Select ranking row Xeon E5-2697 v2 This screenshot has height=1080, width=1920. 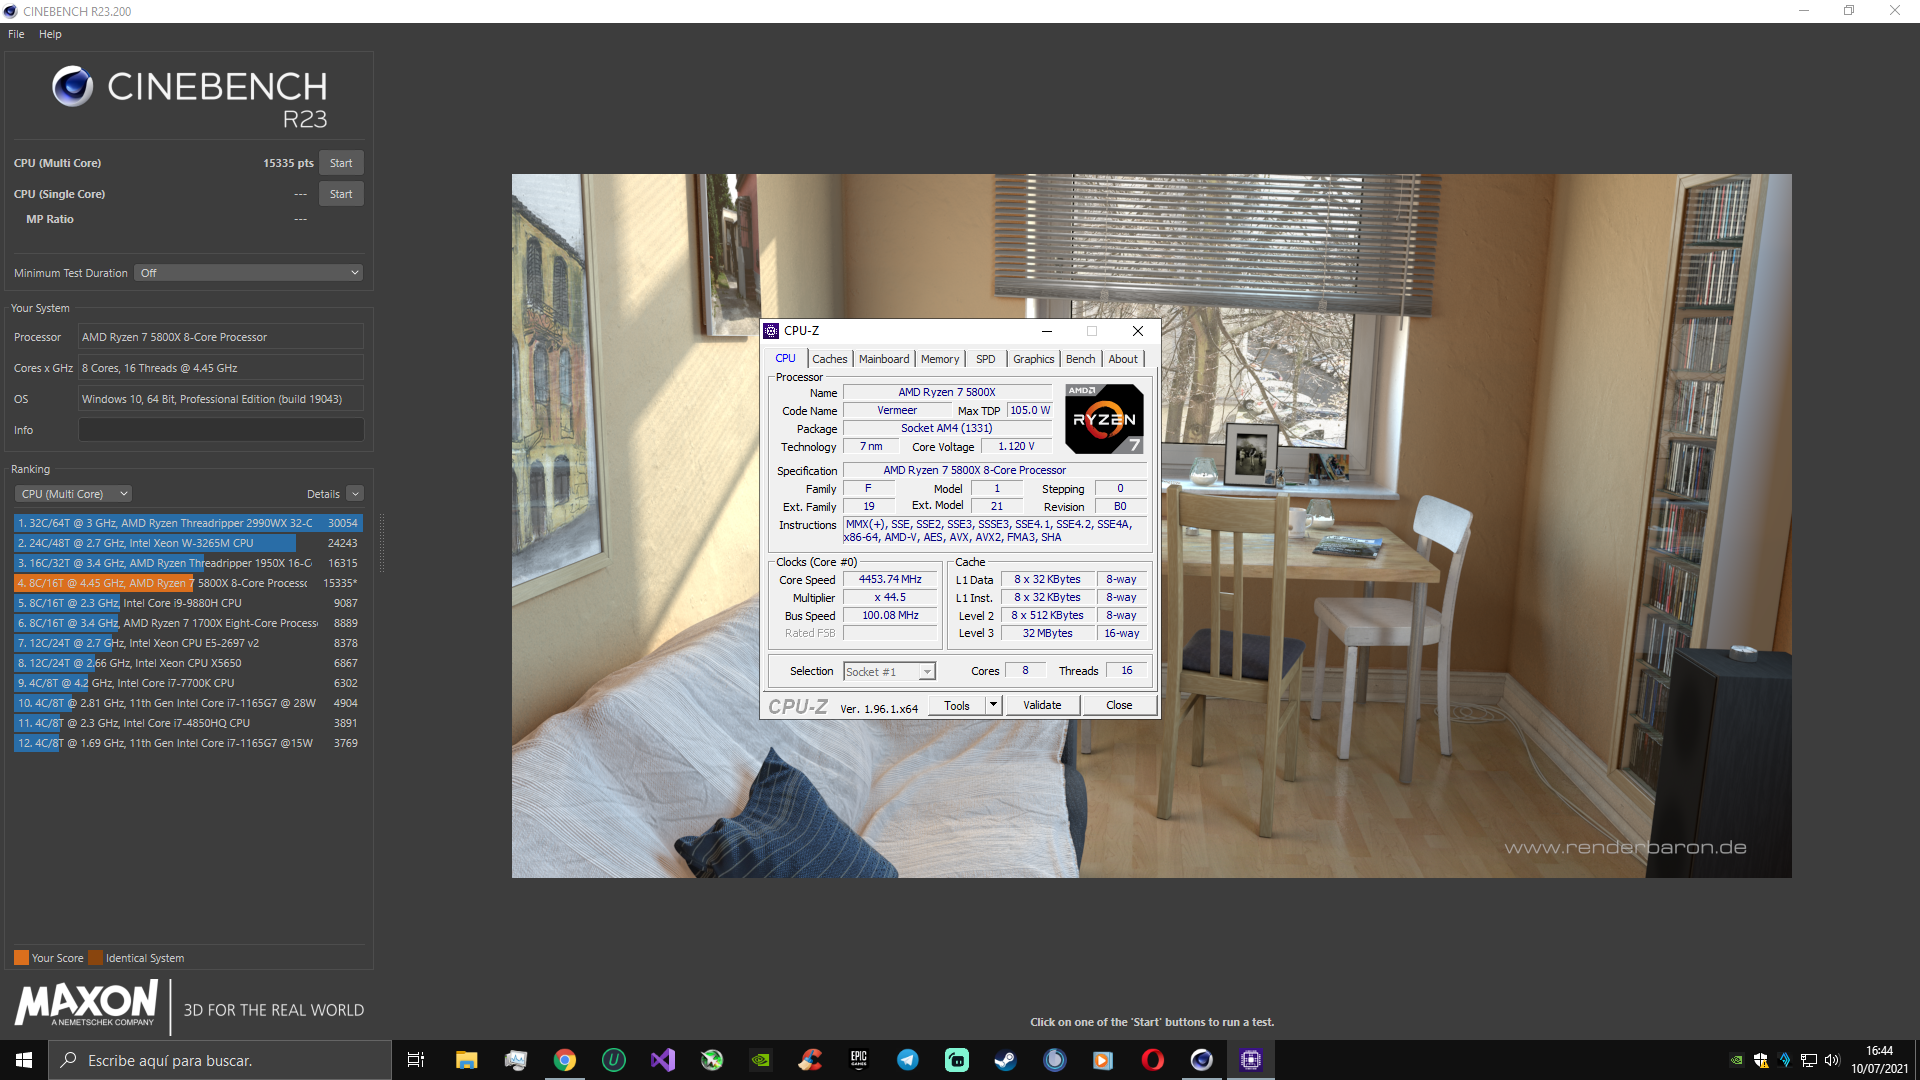click(x=188, y=643)
